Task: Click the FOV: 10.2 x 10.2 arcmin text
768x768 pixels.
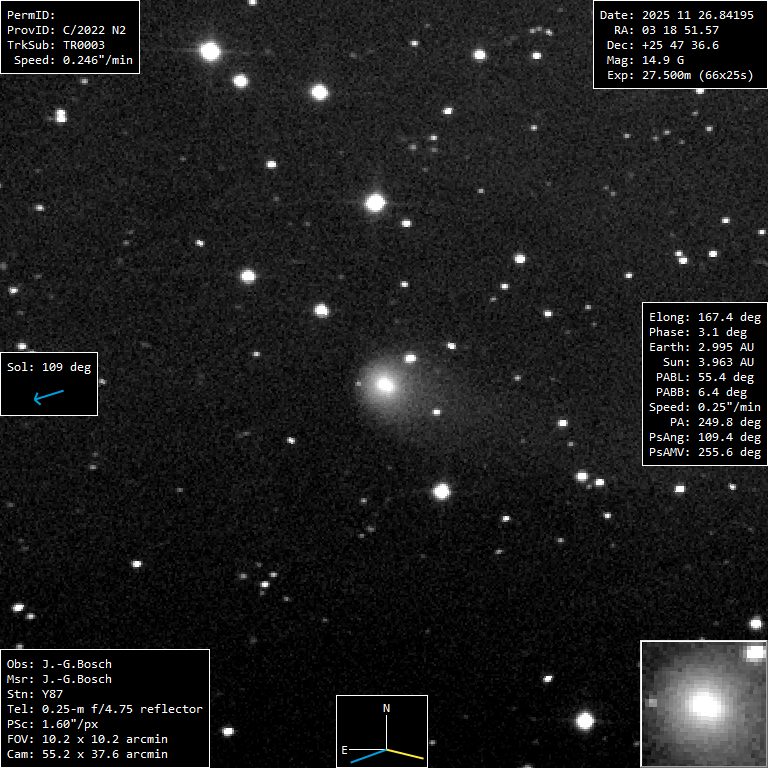Action: tap(87, 739)
